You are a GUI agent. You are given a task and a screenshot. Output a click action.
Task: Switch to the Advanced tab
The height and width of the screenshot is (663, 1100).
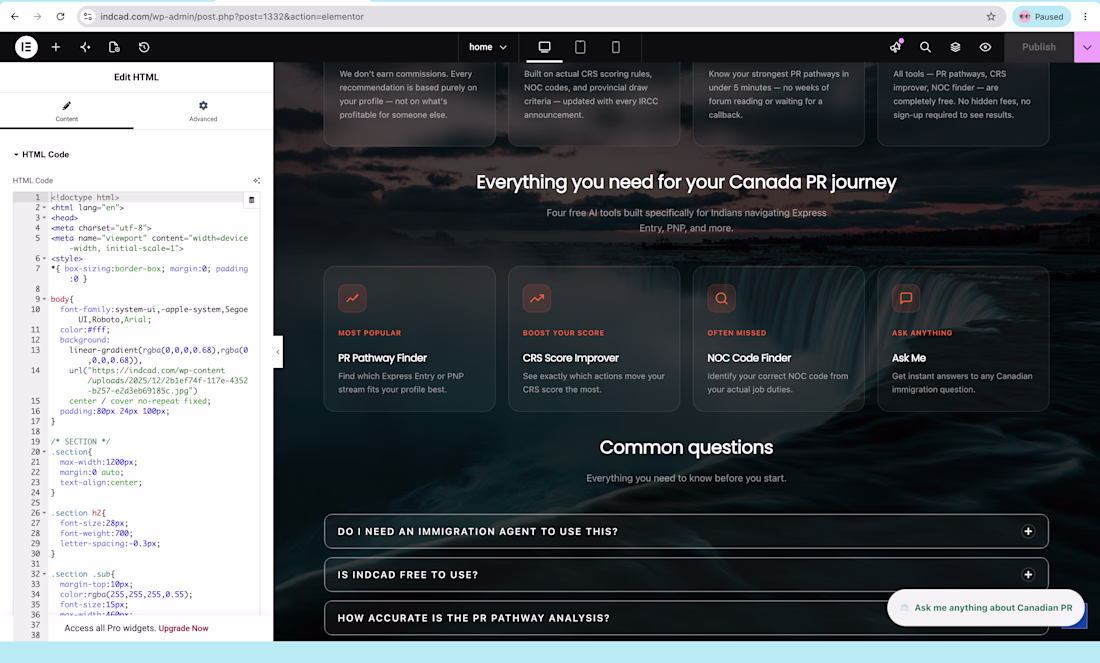pos(203,110)
